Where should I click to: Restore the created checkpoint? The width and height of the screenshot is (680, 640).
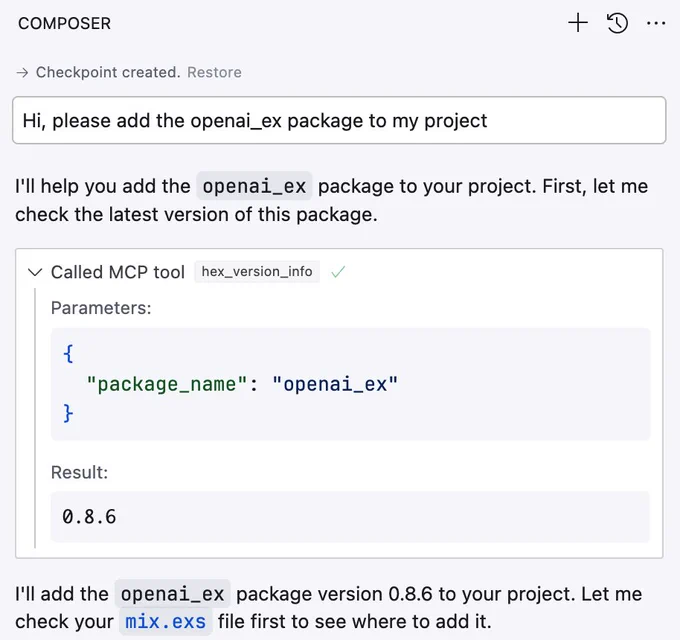tap(214, 72)
